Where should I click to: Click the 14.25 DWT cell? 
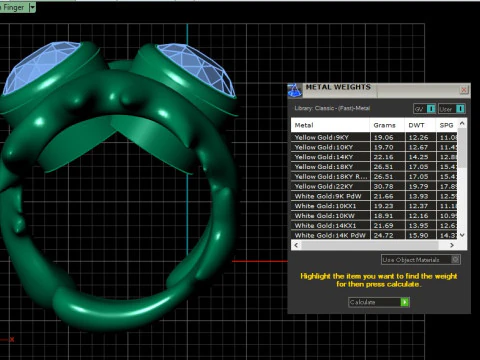coord(421,157)
